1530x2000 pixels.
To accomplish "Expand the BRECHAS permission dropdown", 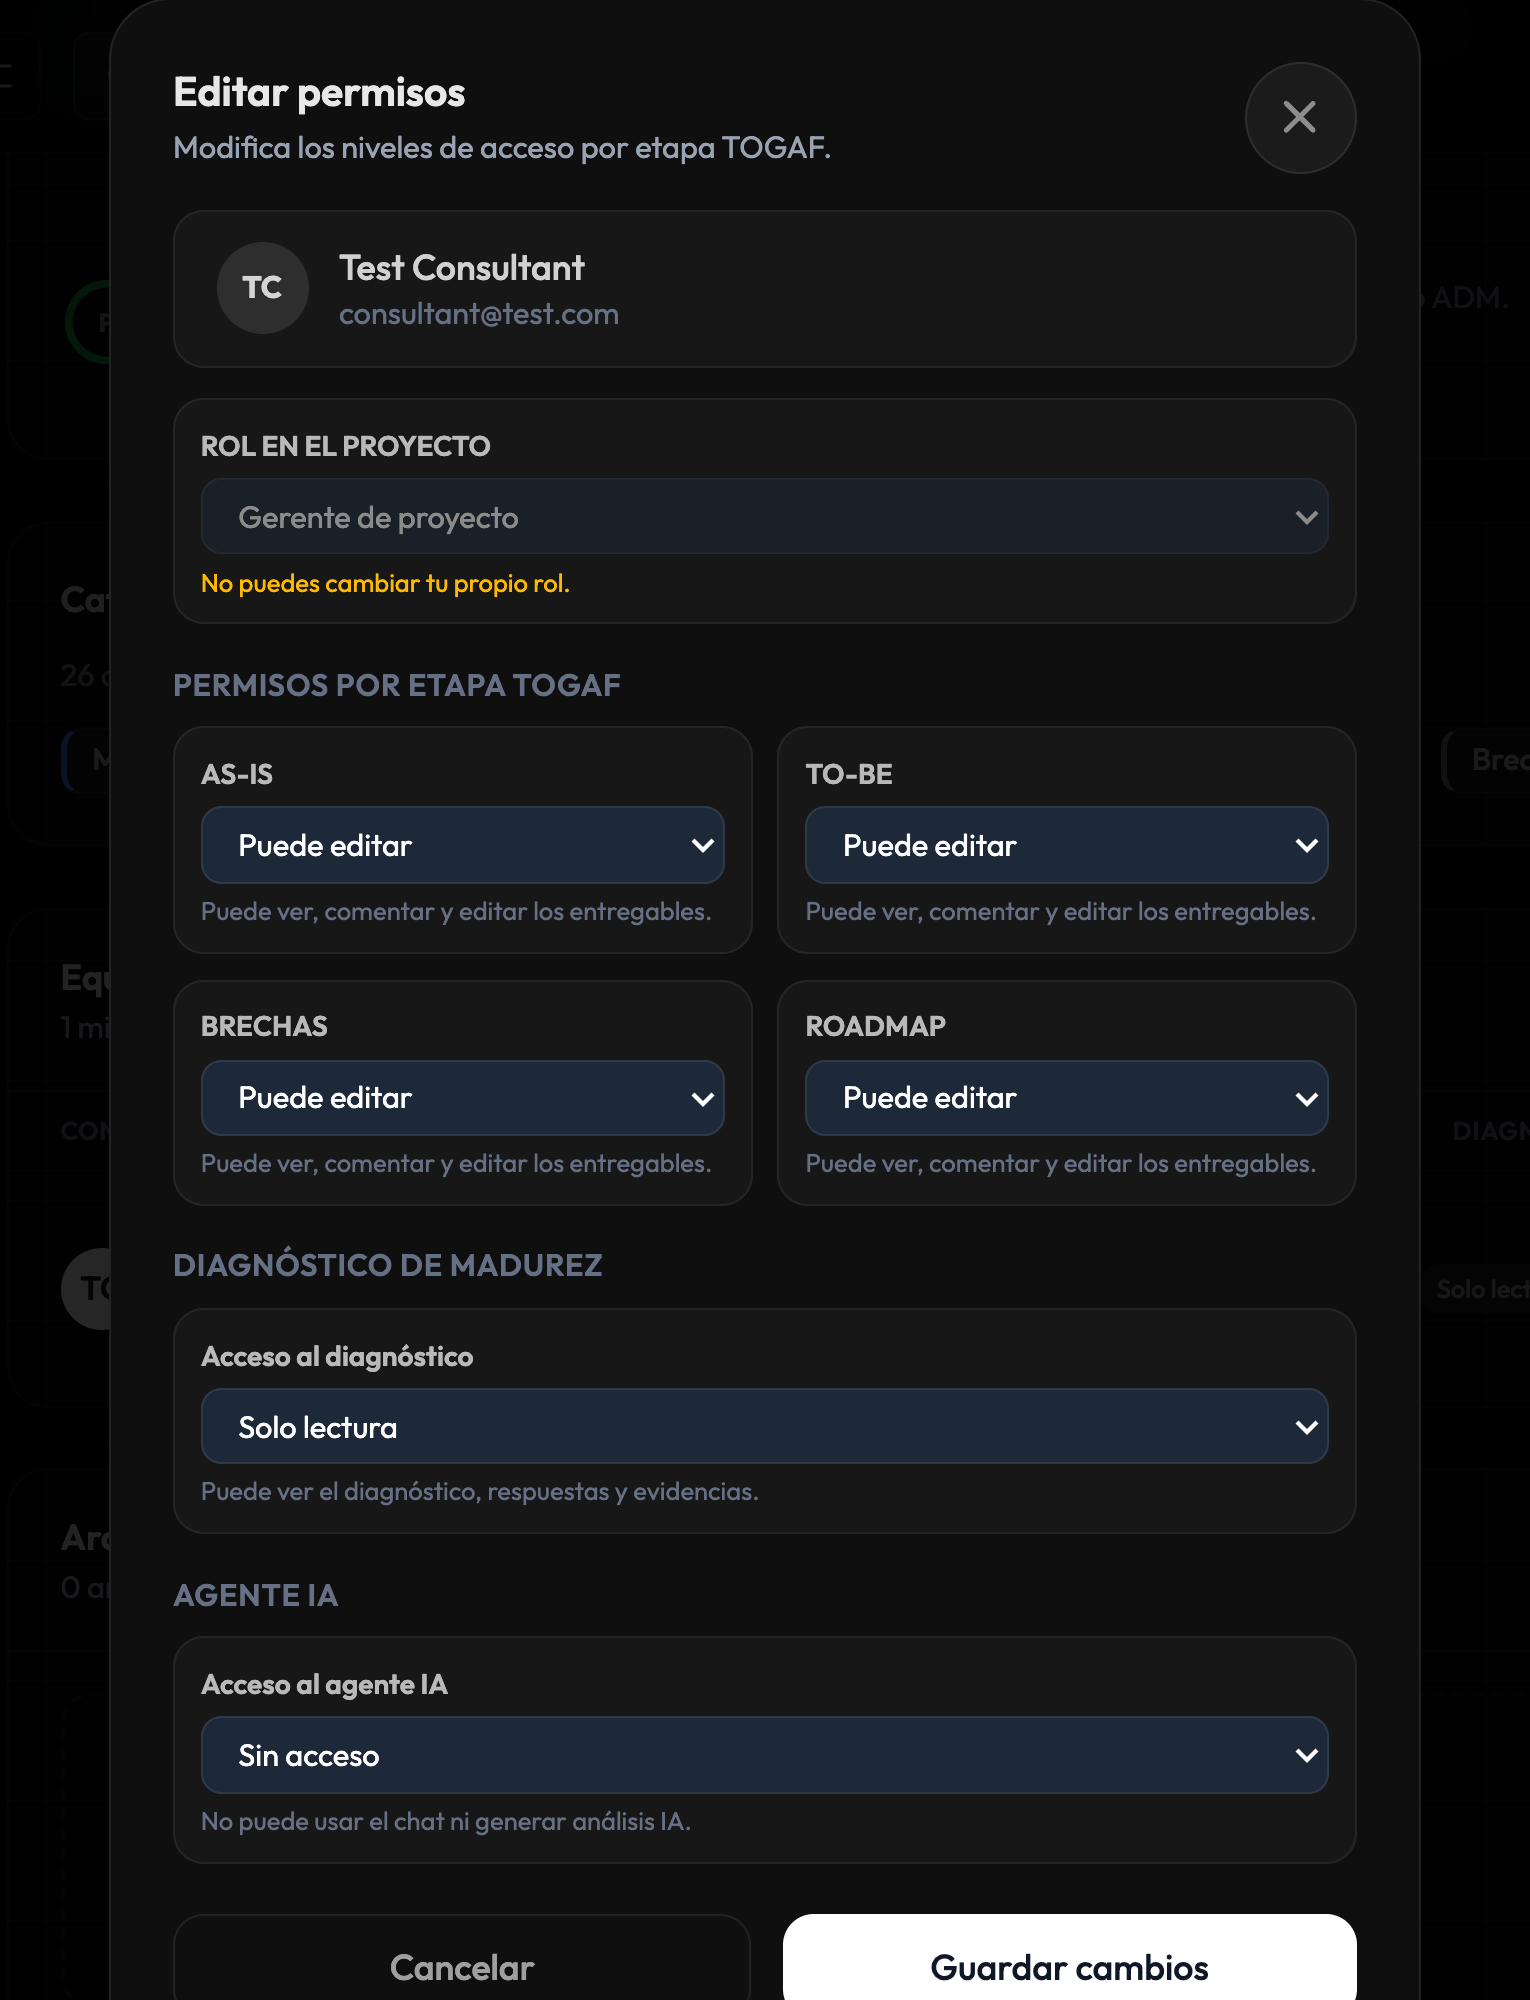I will (462, 1098).
